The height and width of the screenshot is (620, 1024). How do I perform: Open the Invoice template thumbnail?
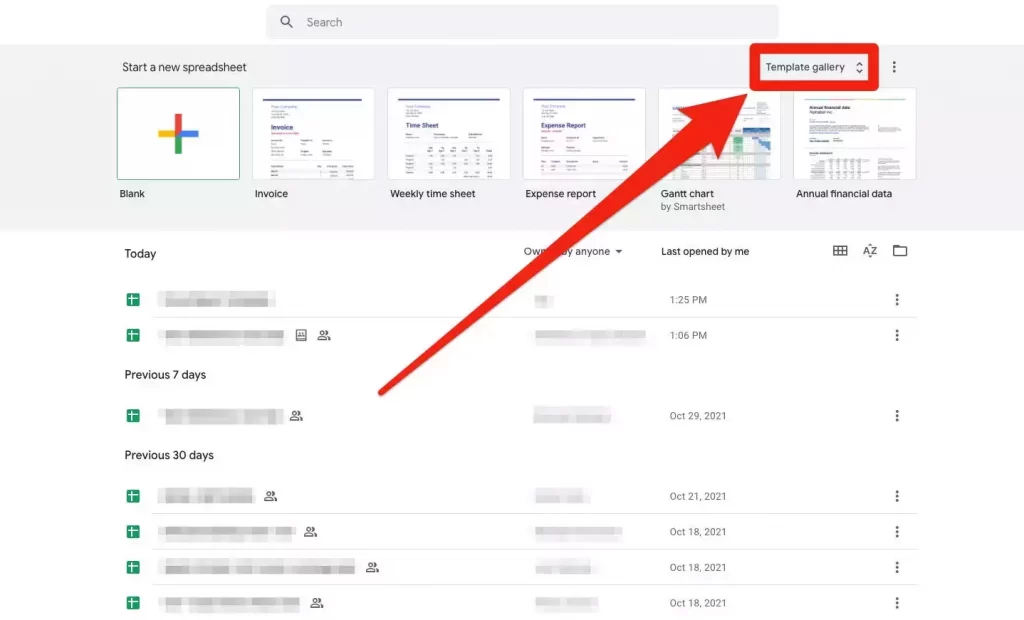[x=313, y=134]
